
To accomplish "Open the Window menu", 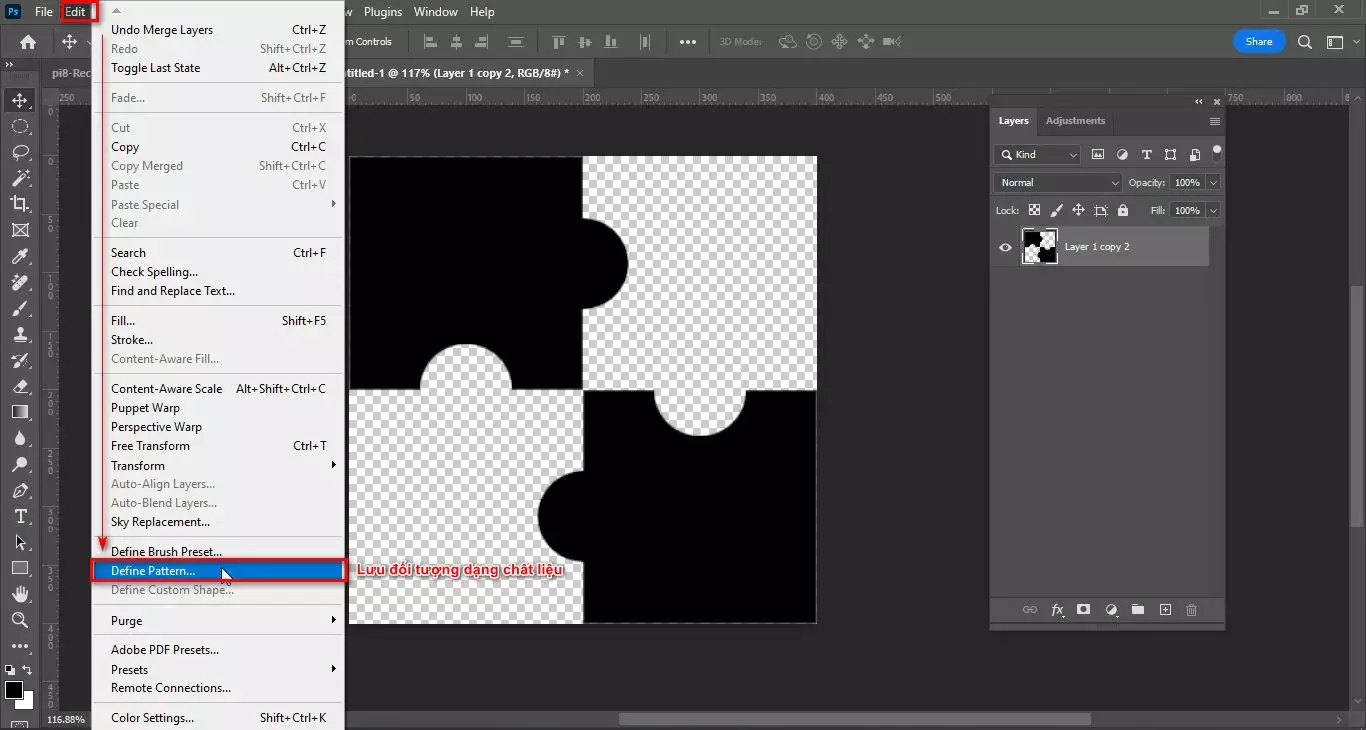I will (x=436, y=12).
